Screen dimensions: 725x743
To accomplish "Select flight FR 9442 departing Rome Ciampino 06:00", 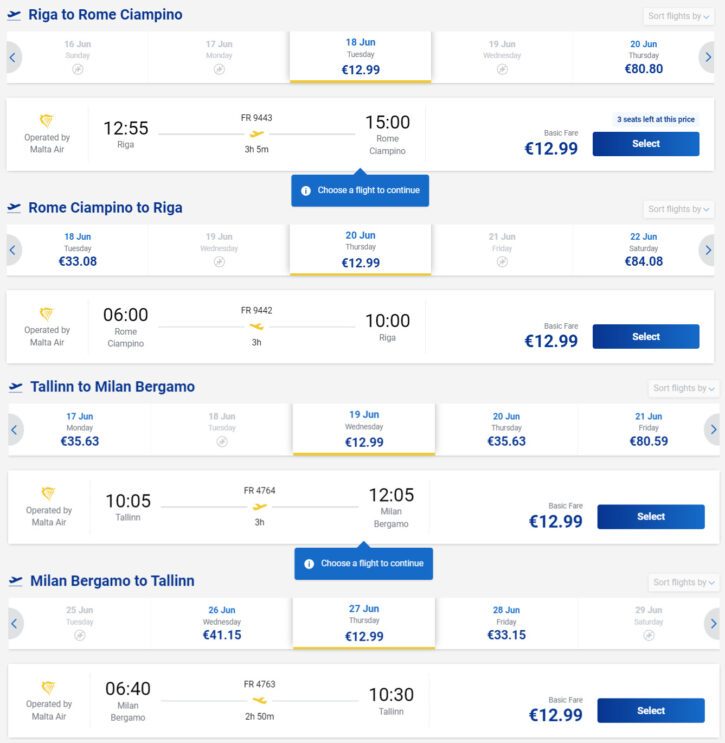I will [x=646, y=336].
